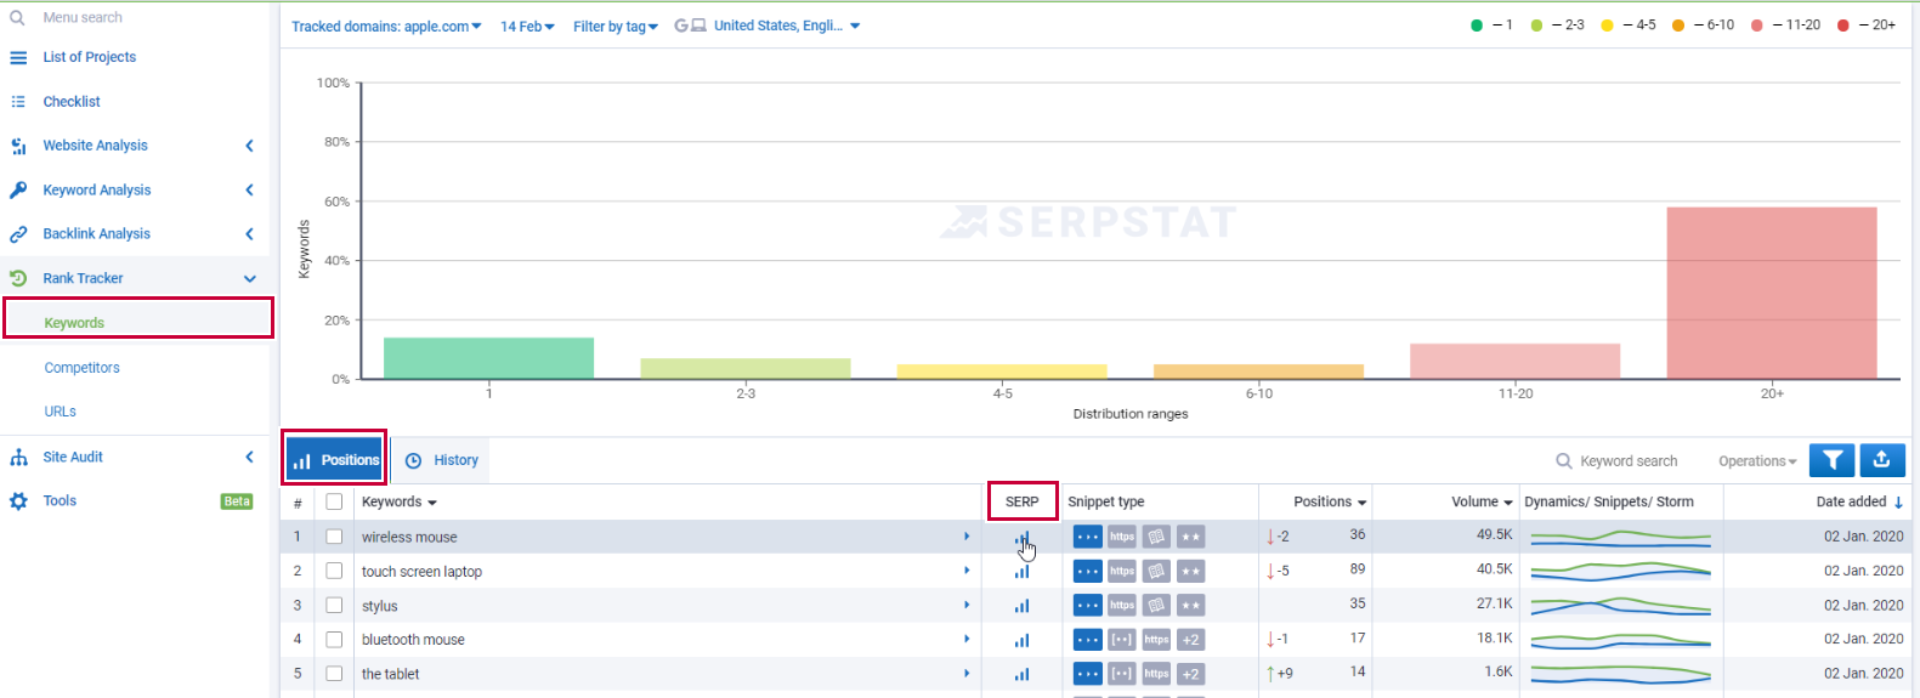1920x698 pixels.
Task: Click book snippet icon in wireless mouse row
Action: point(1156,537)
